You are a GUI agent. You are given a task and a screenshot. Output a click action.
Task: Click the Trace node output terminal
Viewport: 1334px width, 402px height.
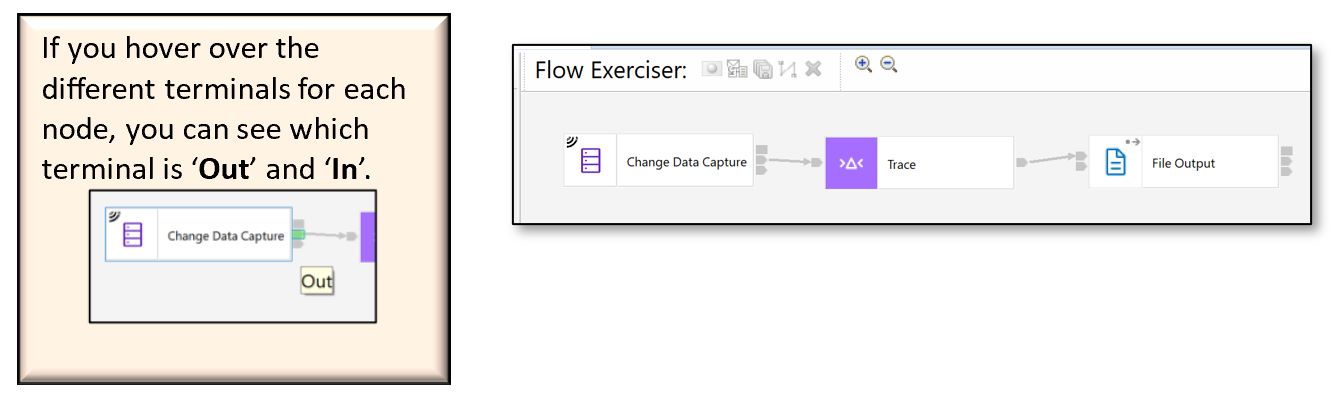1021,161
